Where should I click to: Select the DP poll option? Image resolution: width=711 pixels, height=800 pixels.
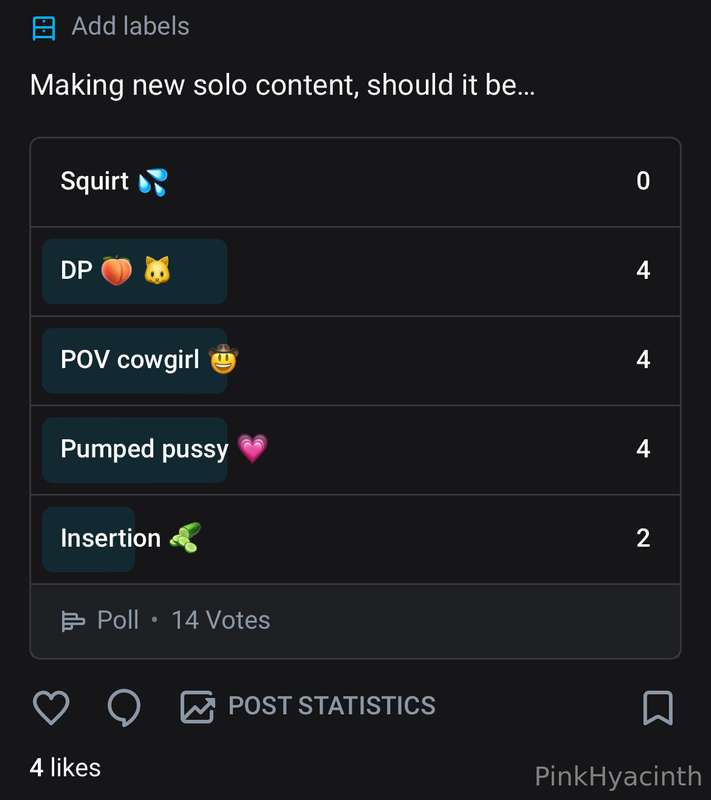(356, 271)
